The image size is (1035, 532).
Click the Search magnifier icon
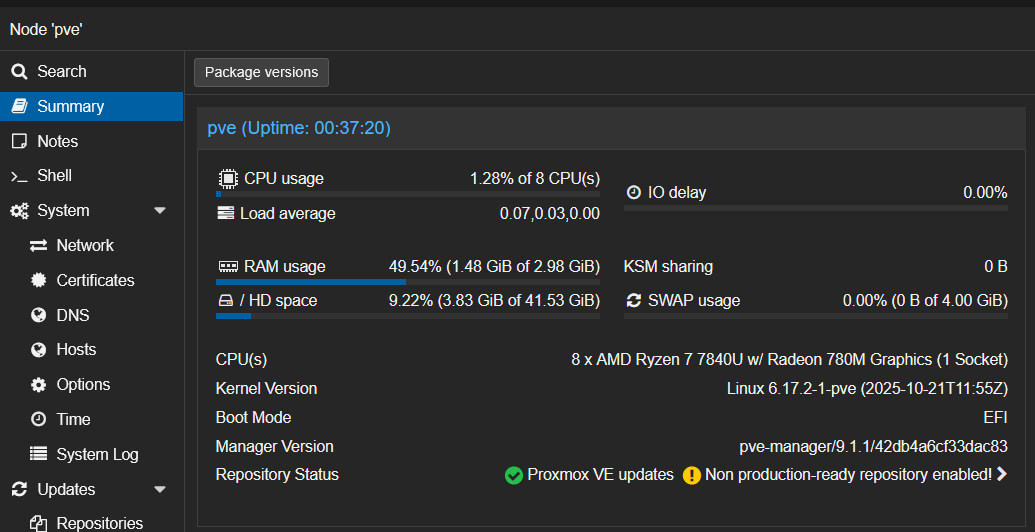(20, 71)
